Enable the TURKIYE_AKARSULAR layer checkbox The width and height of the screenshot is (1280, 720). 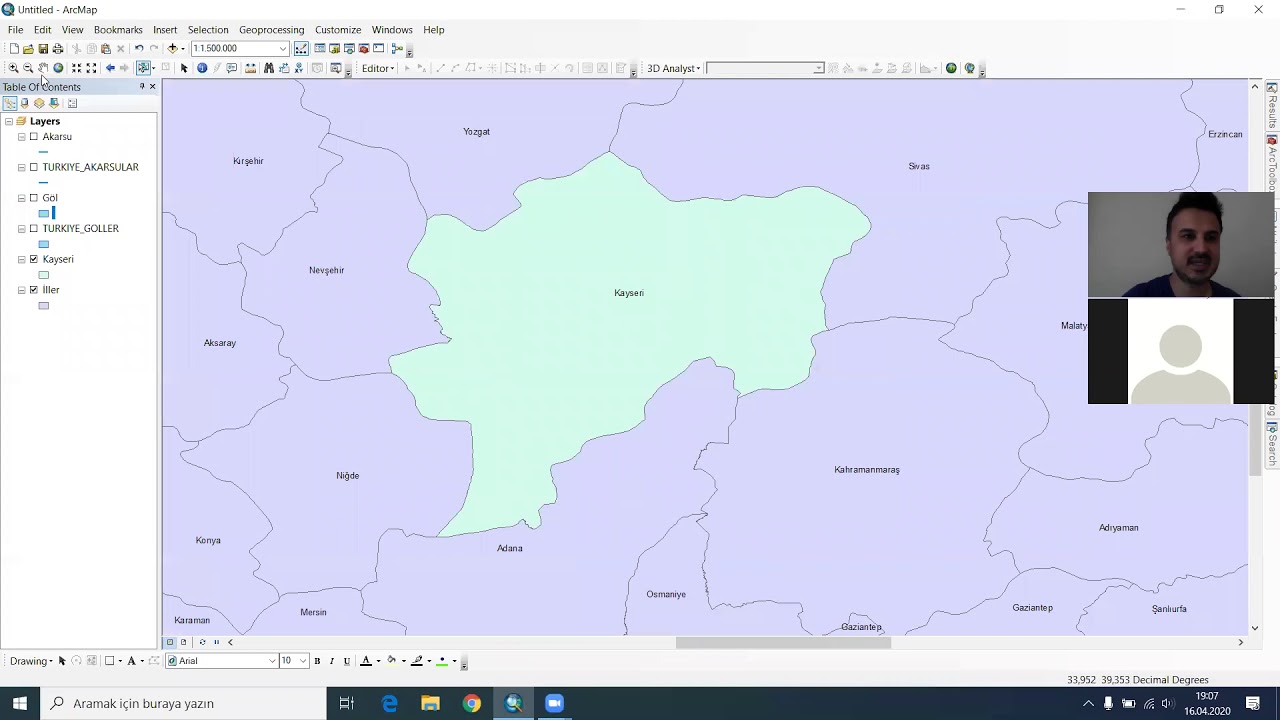coord(34,167)
